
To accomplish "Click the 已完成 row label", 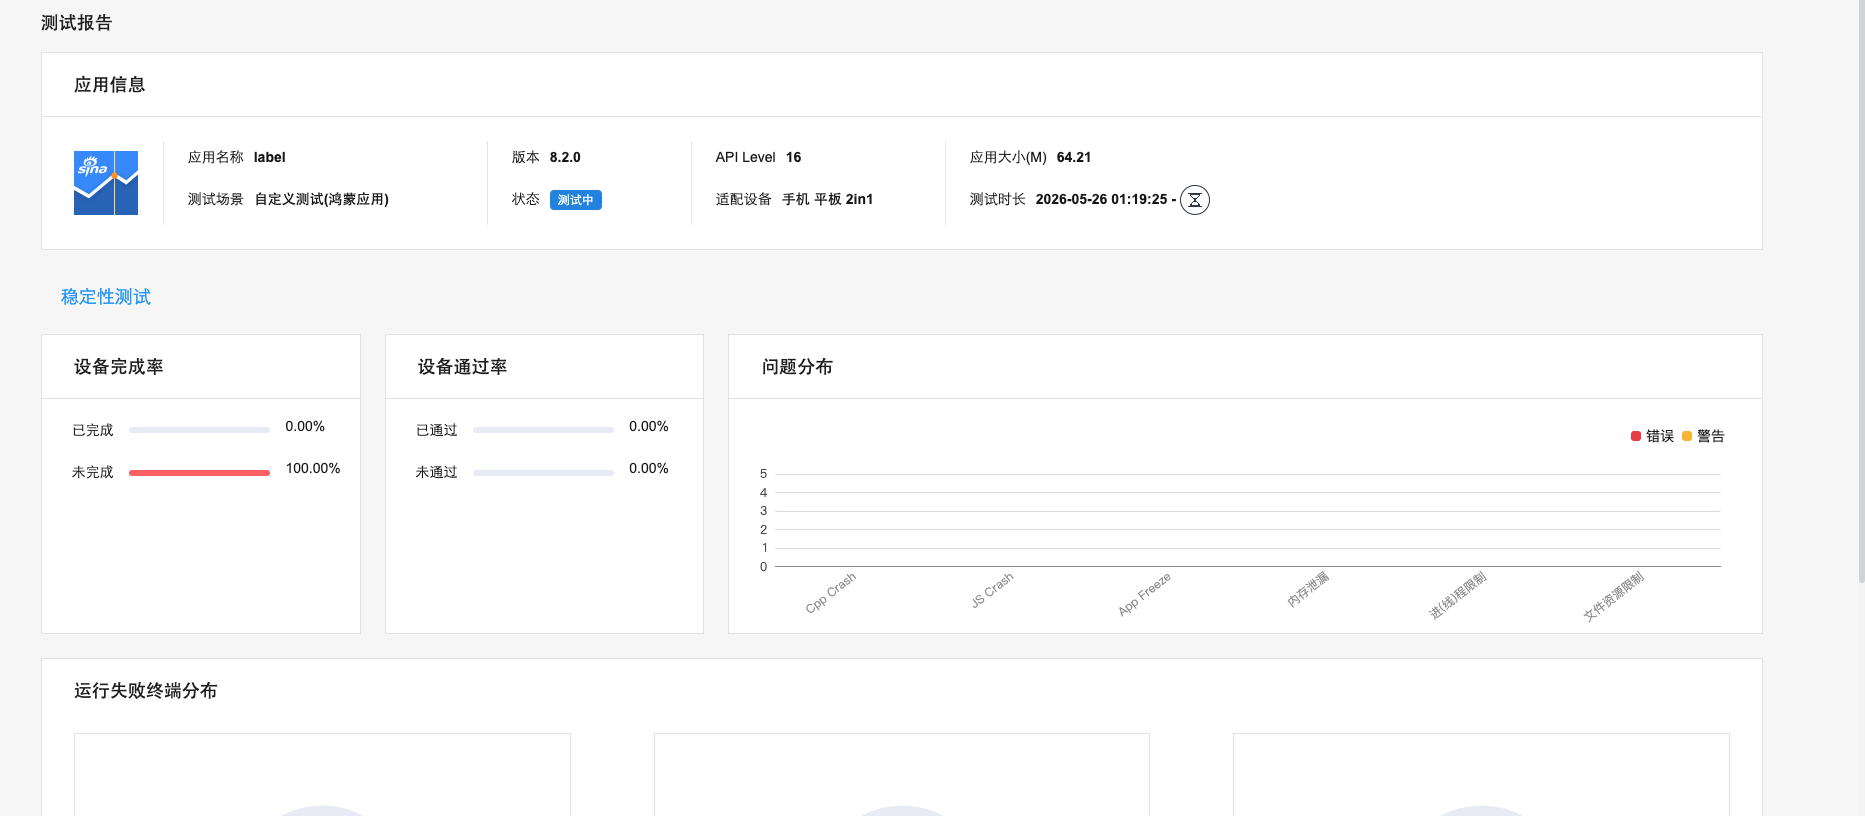I will pos(93,430).
